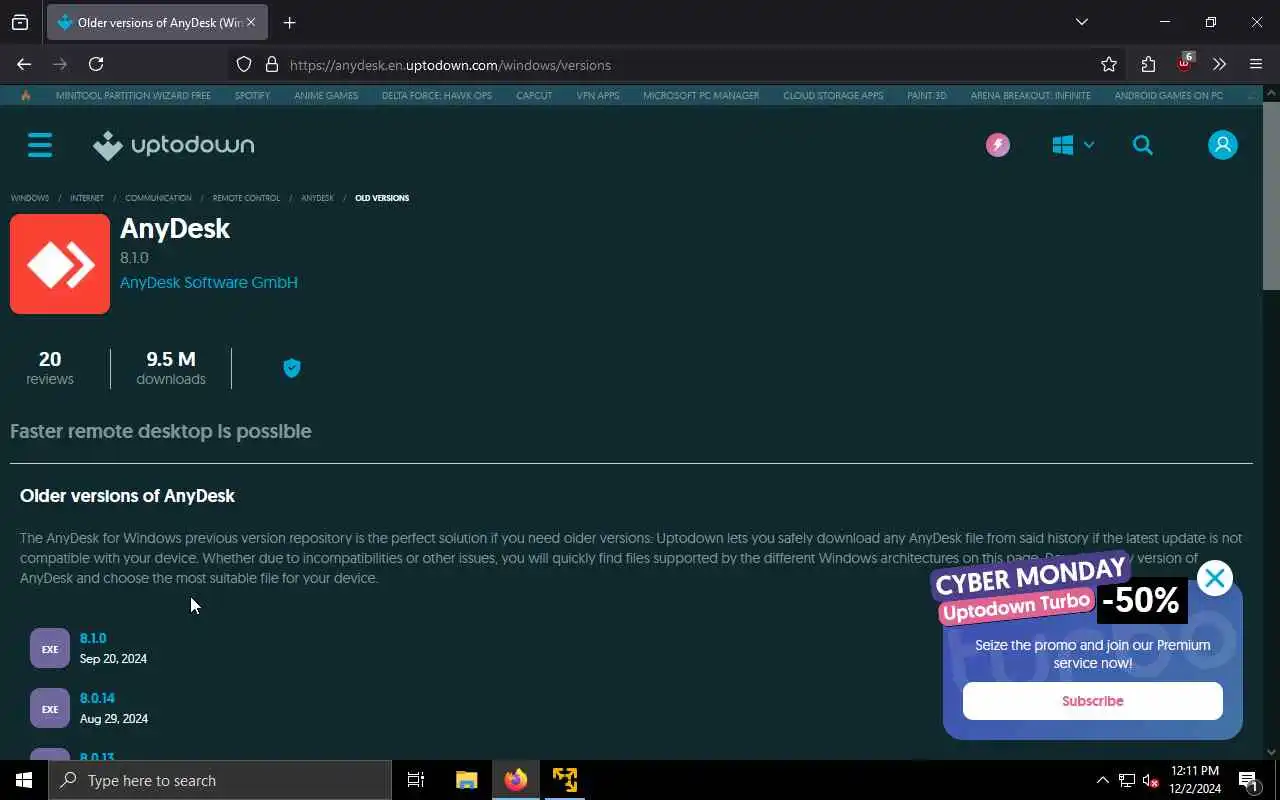Open the user account avatar
The width and height of the screenshot is (1280, 800).
[1223, 145]
